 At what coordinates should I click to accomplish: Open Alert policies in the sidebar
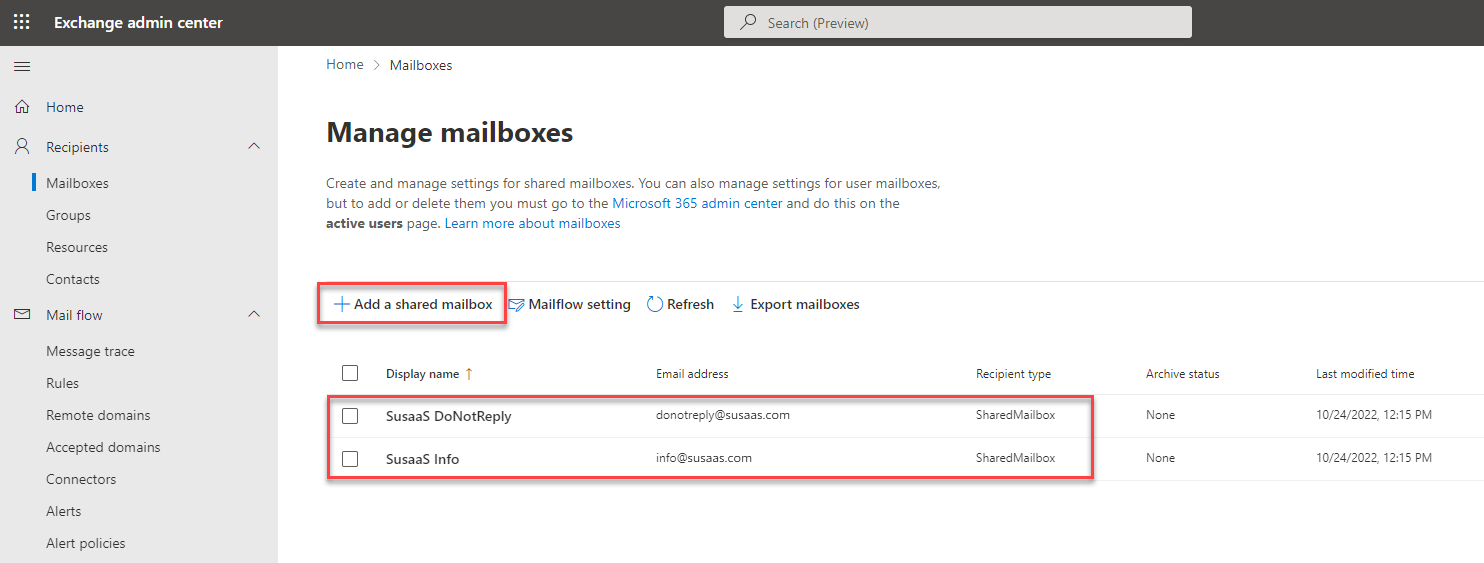point(86,543)
